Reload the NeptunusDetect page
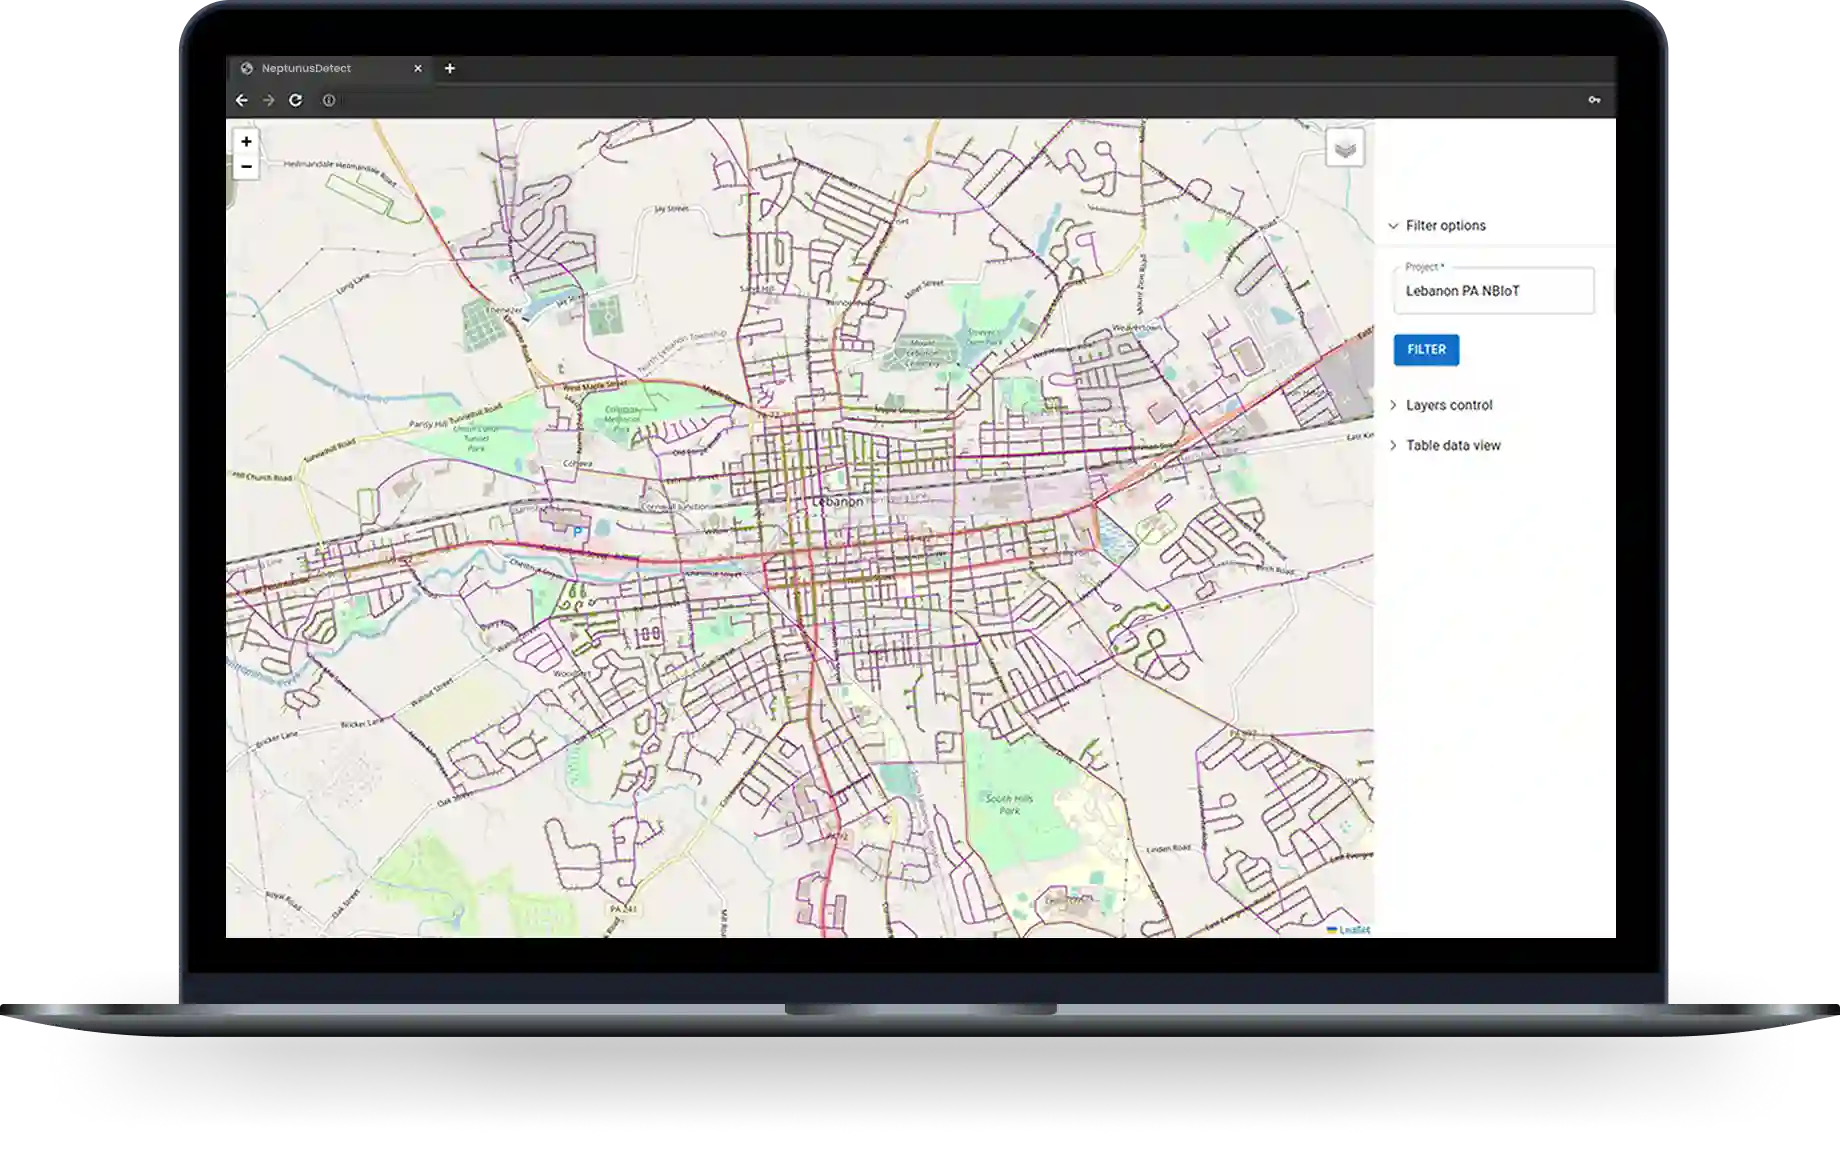Image resolution: width=1840 pixels, height=1160 pixels. (x=295, y=100)
